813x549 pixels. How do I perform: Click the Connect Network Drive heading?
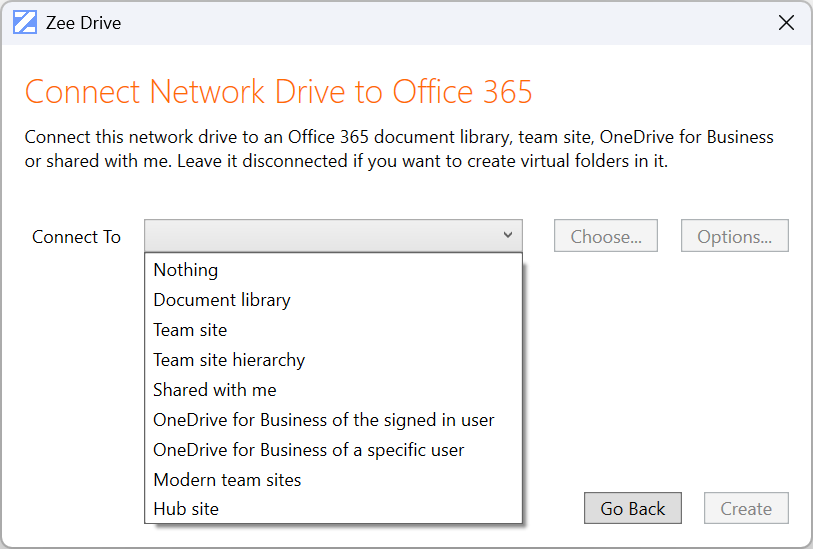point(278,92)
